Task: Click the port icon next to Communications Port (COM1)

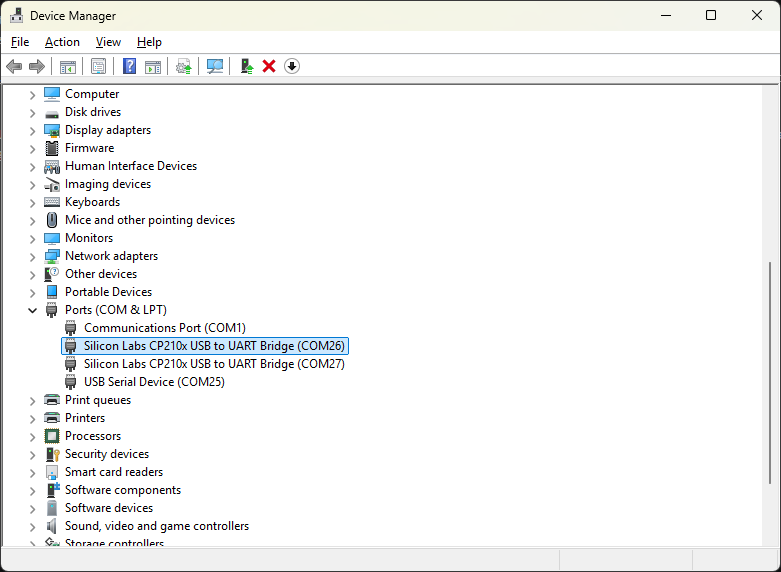Action: [71, 328]
